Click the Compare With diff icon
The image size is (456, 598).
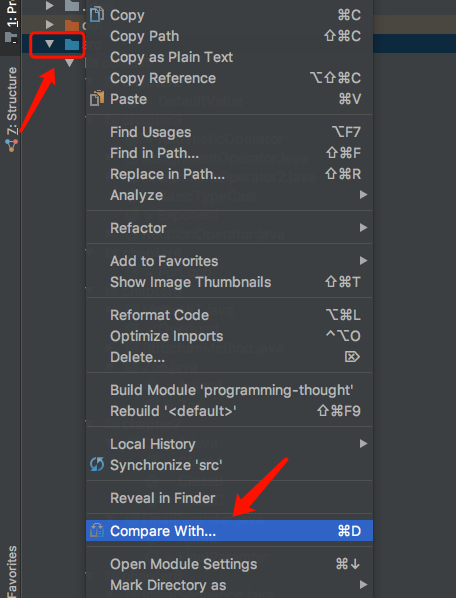tap(97, 530)
